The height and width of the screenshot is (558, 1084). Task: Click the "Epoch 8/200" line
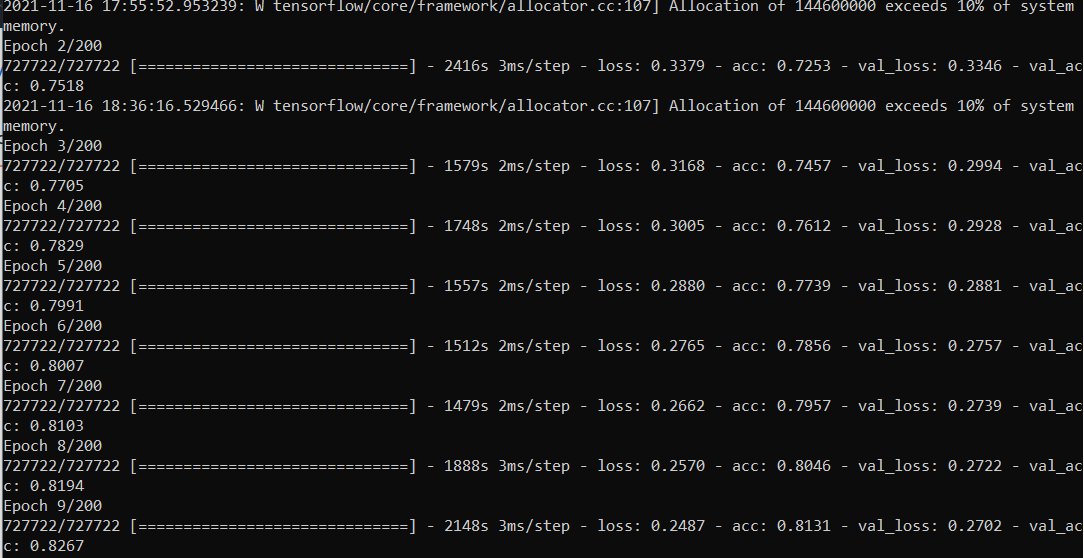[53, 447]
